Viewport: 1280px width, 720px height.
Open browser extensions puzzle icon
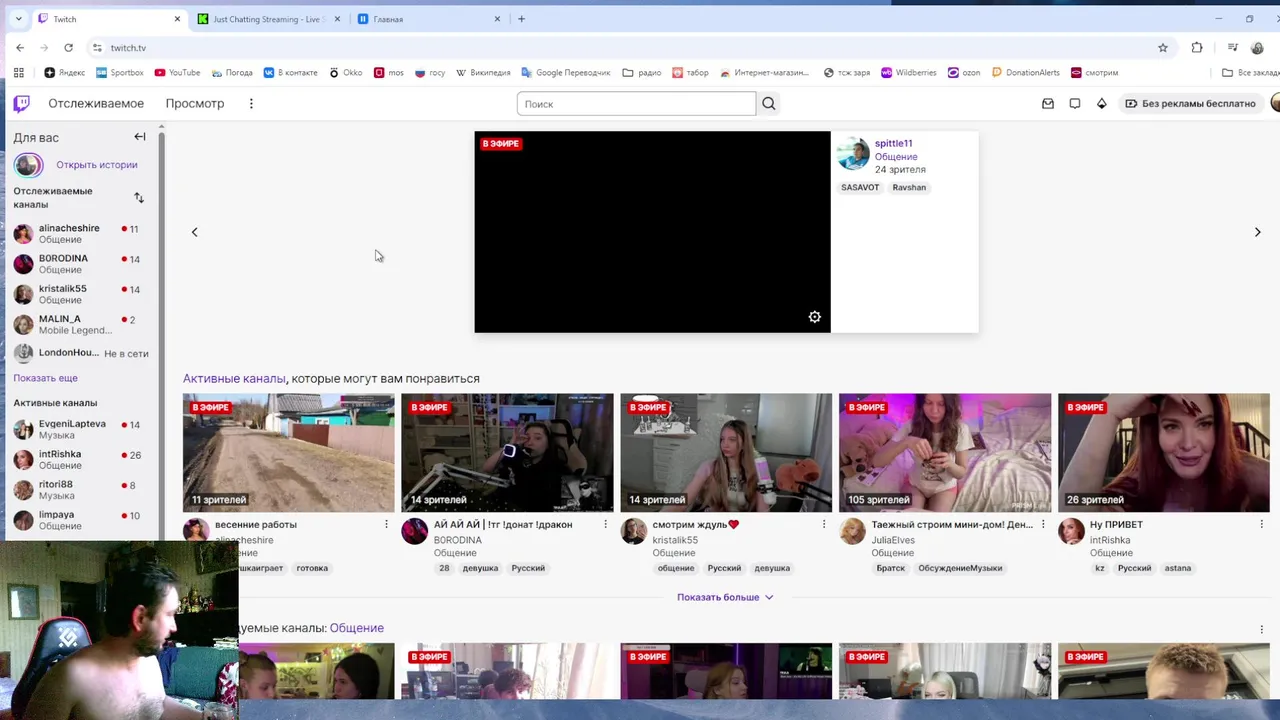1197,47
